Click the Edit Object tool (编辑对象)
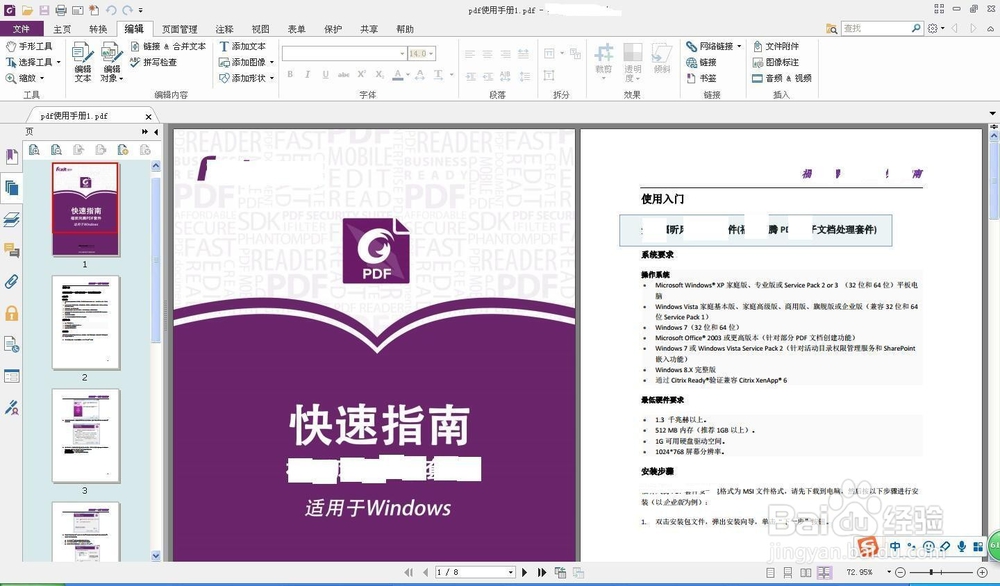 111,62
